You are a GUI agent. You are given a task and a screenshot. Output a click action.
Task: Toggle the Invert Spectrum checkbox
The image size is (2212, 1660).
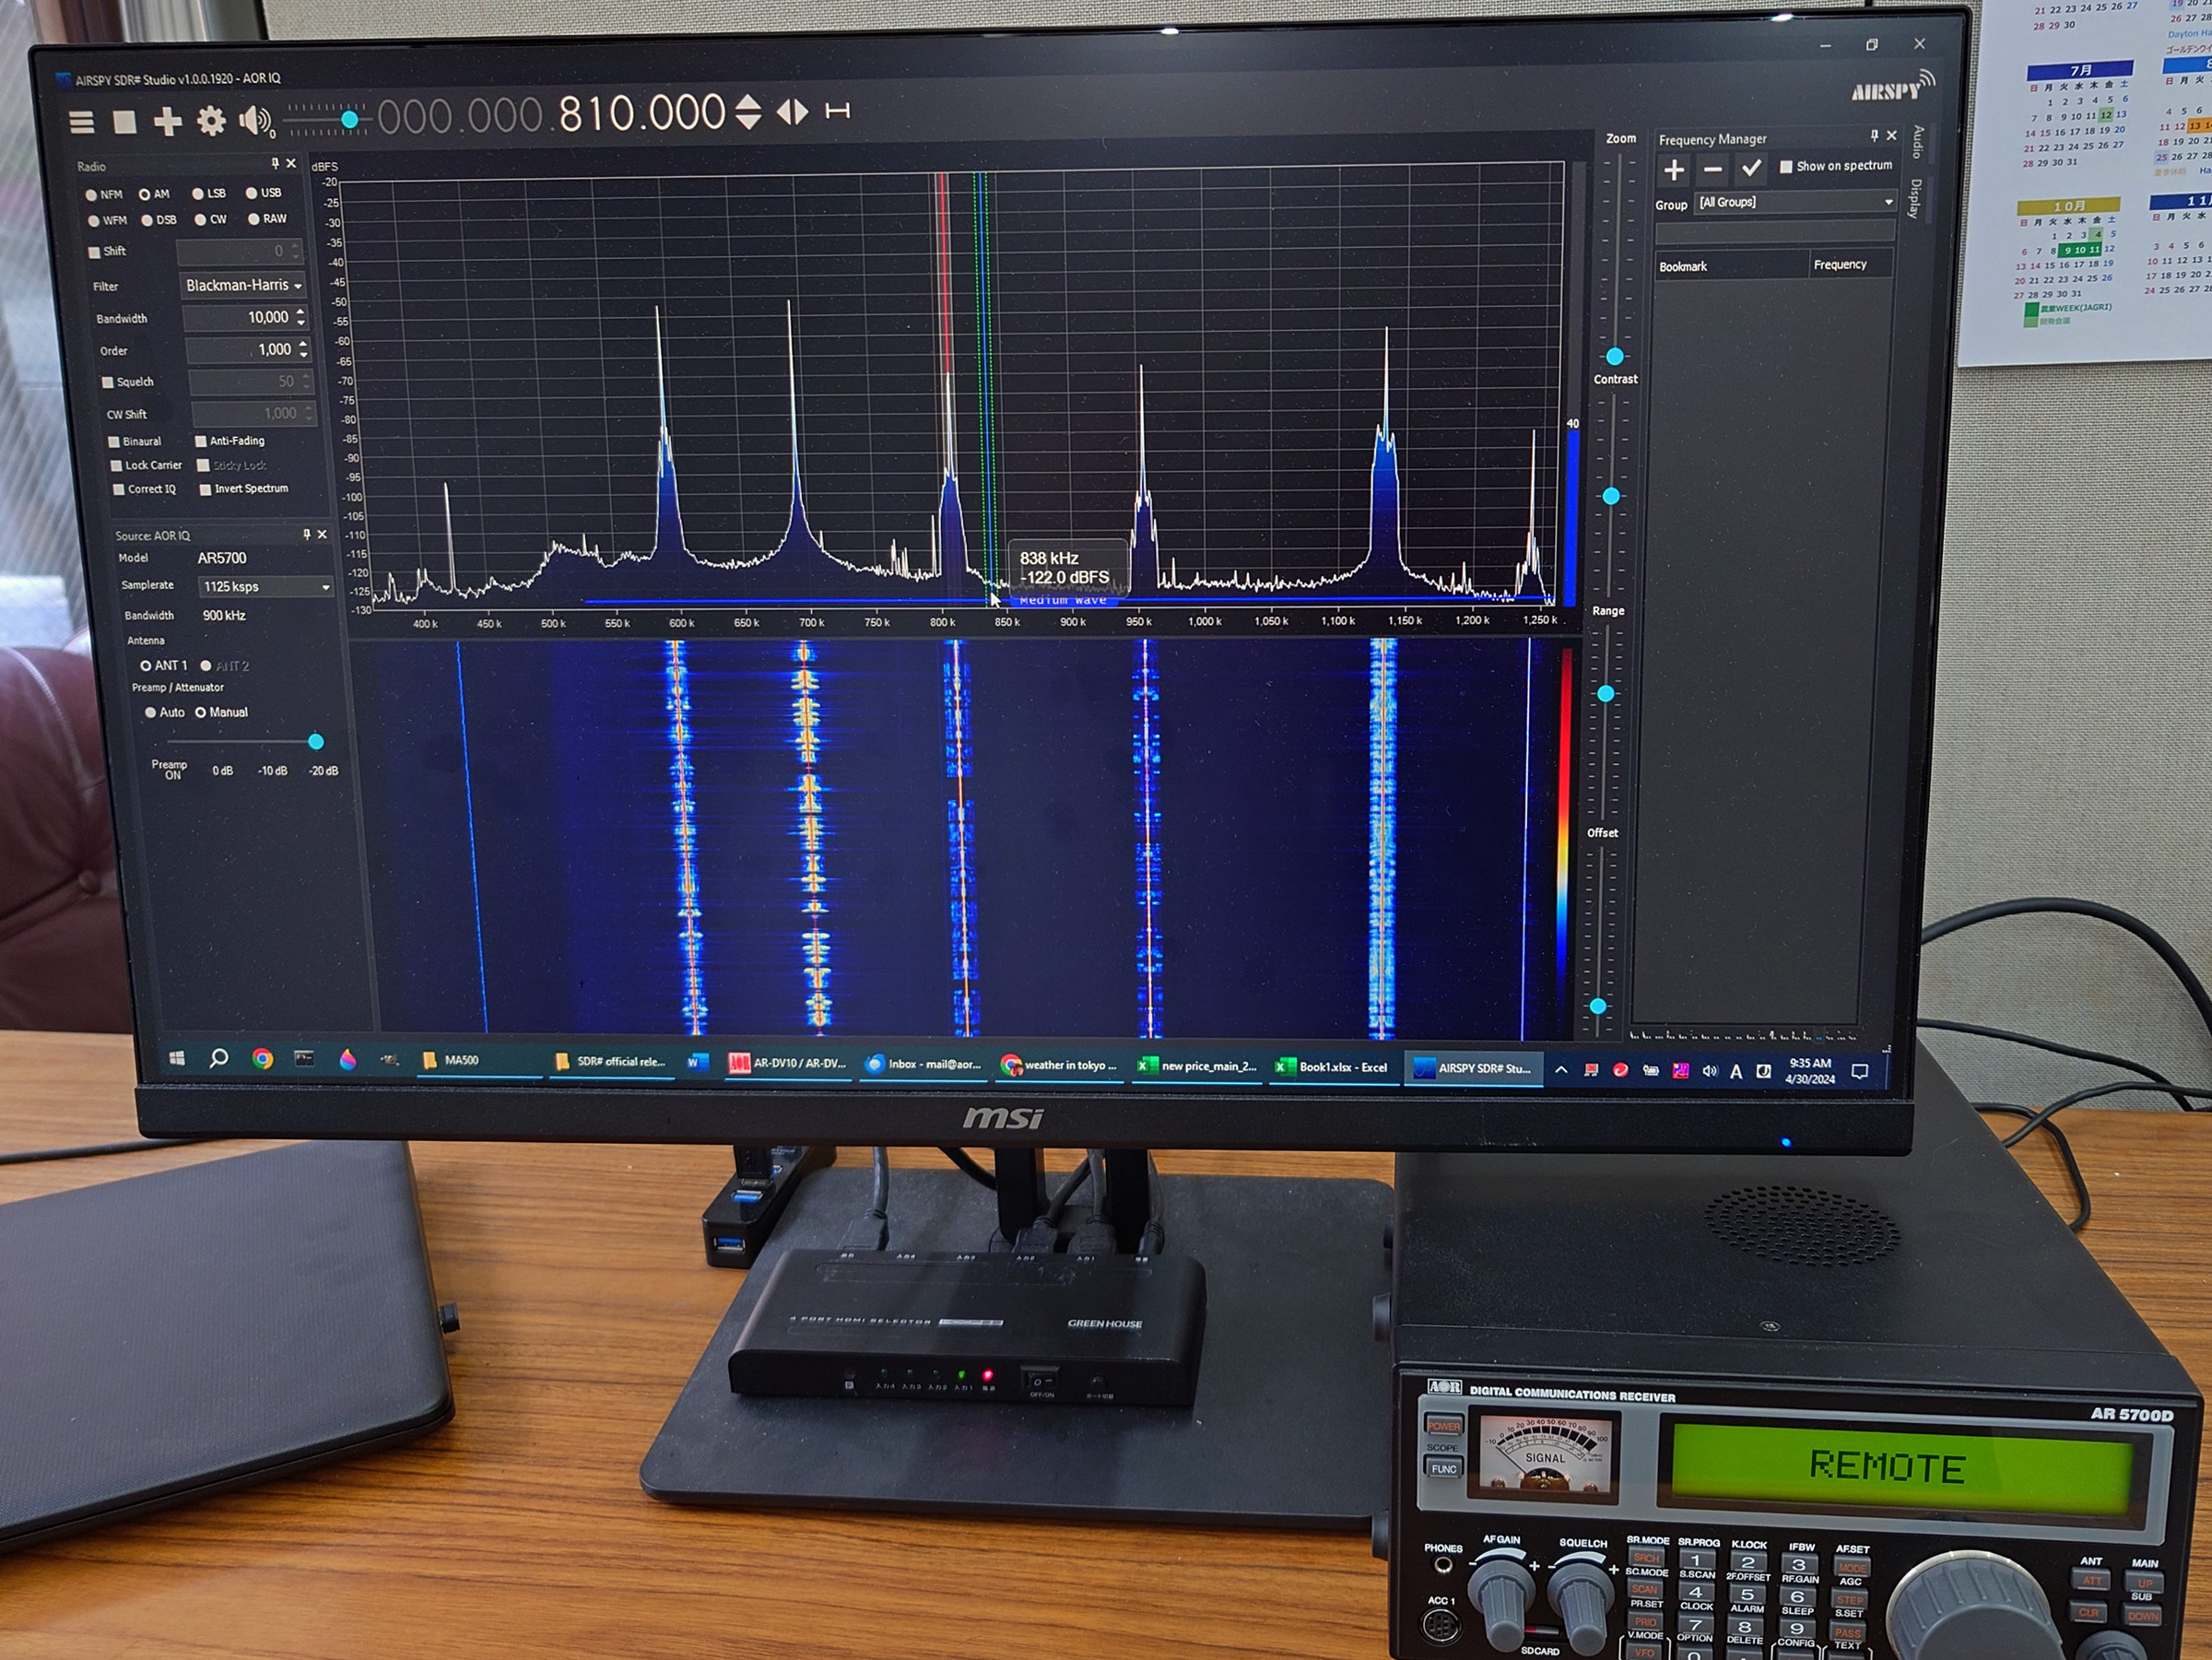coord(205,489)
